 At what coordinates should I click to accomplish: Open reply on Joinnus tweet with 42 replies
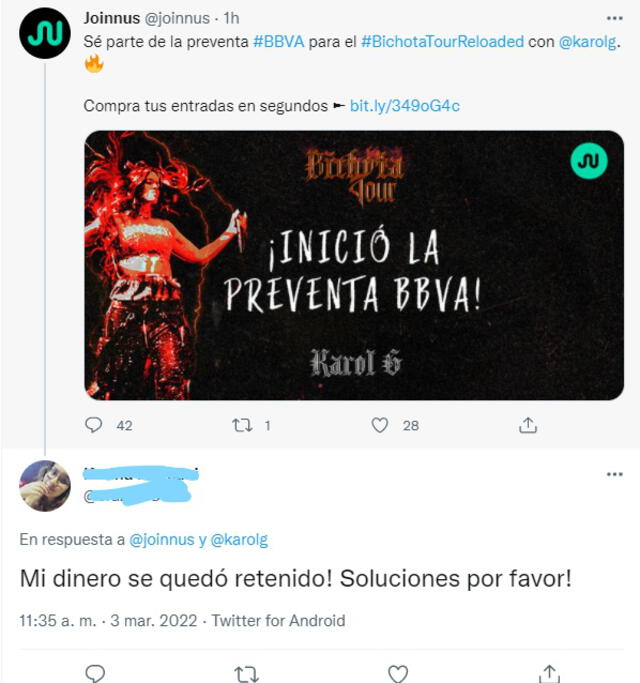click(x=93, y=425)
